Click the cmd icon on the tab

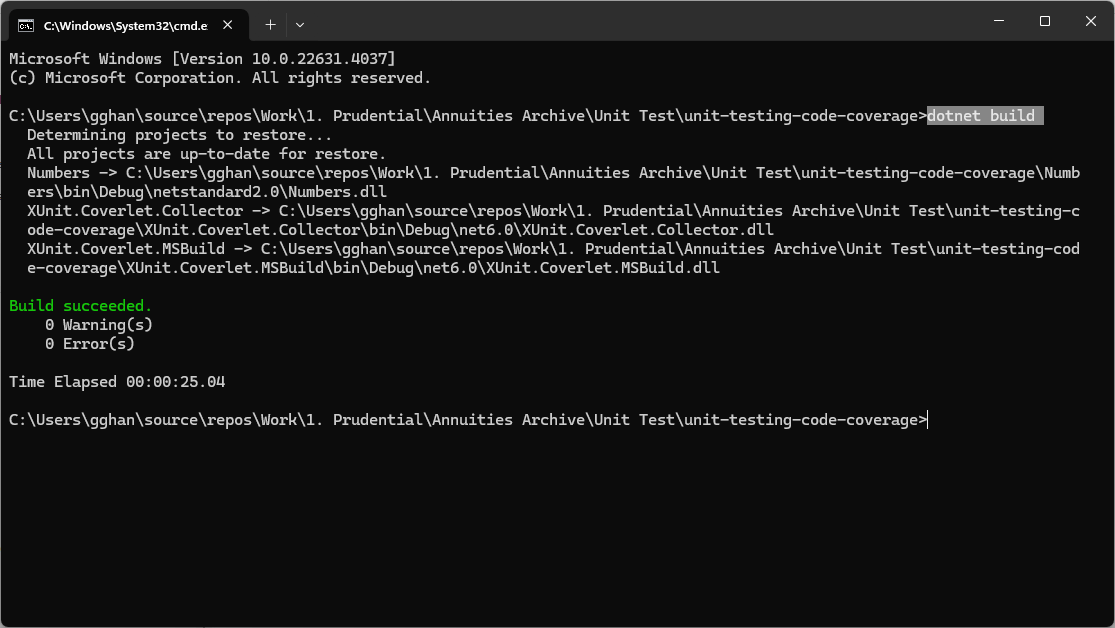coord(25,24)
